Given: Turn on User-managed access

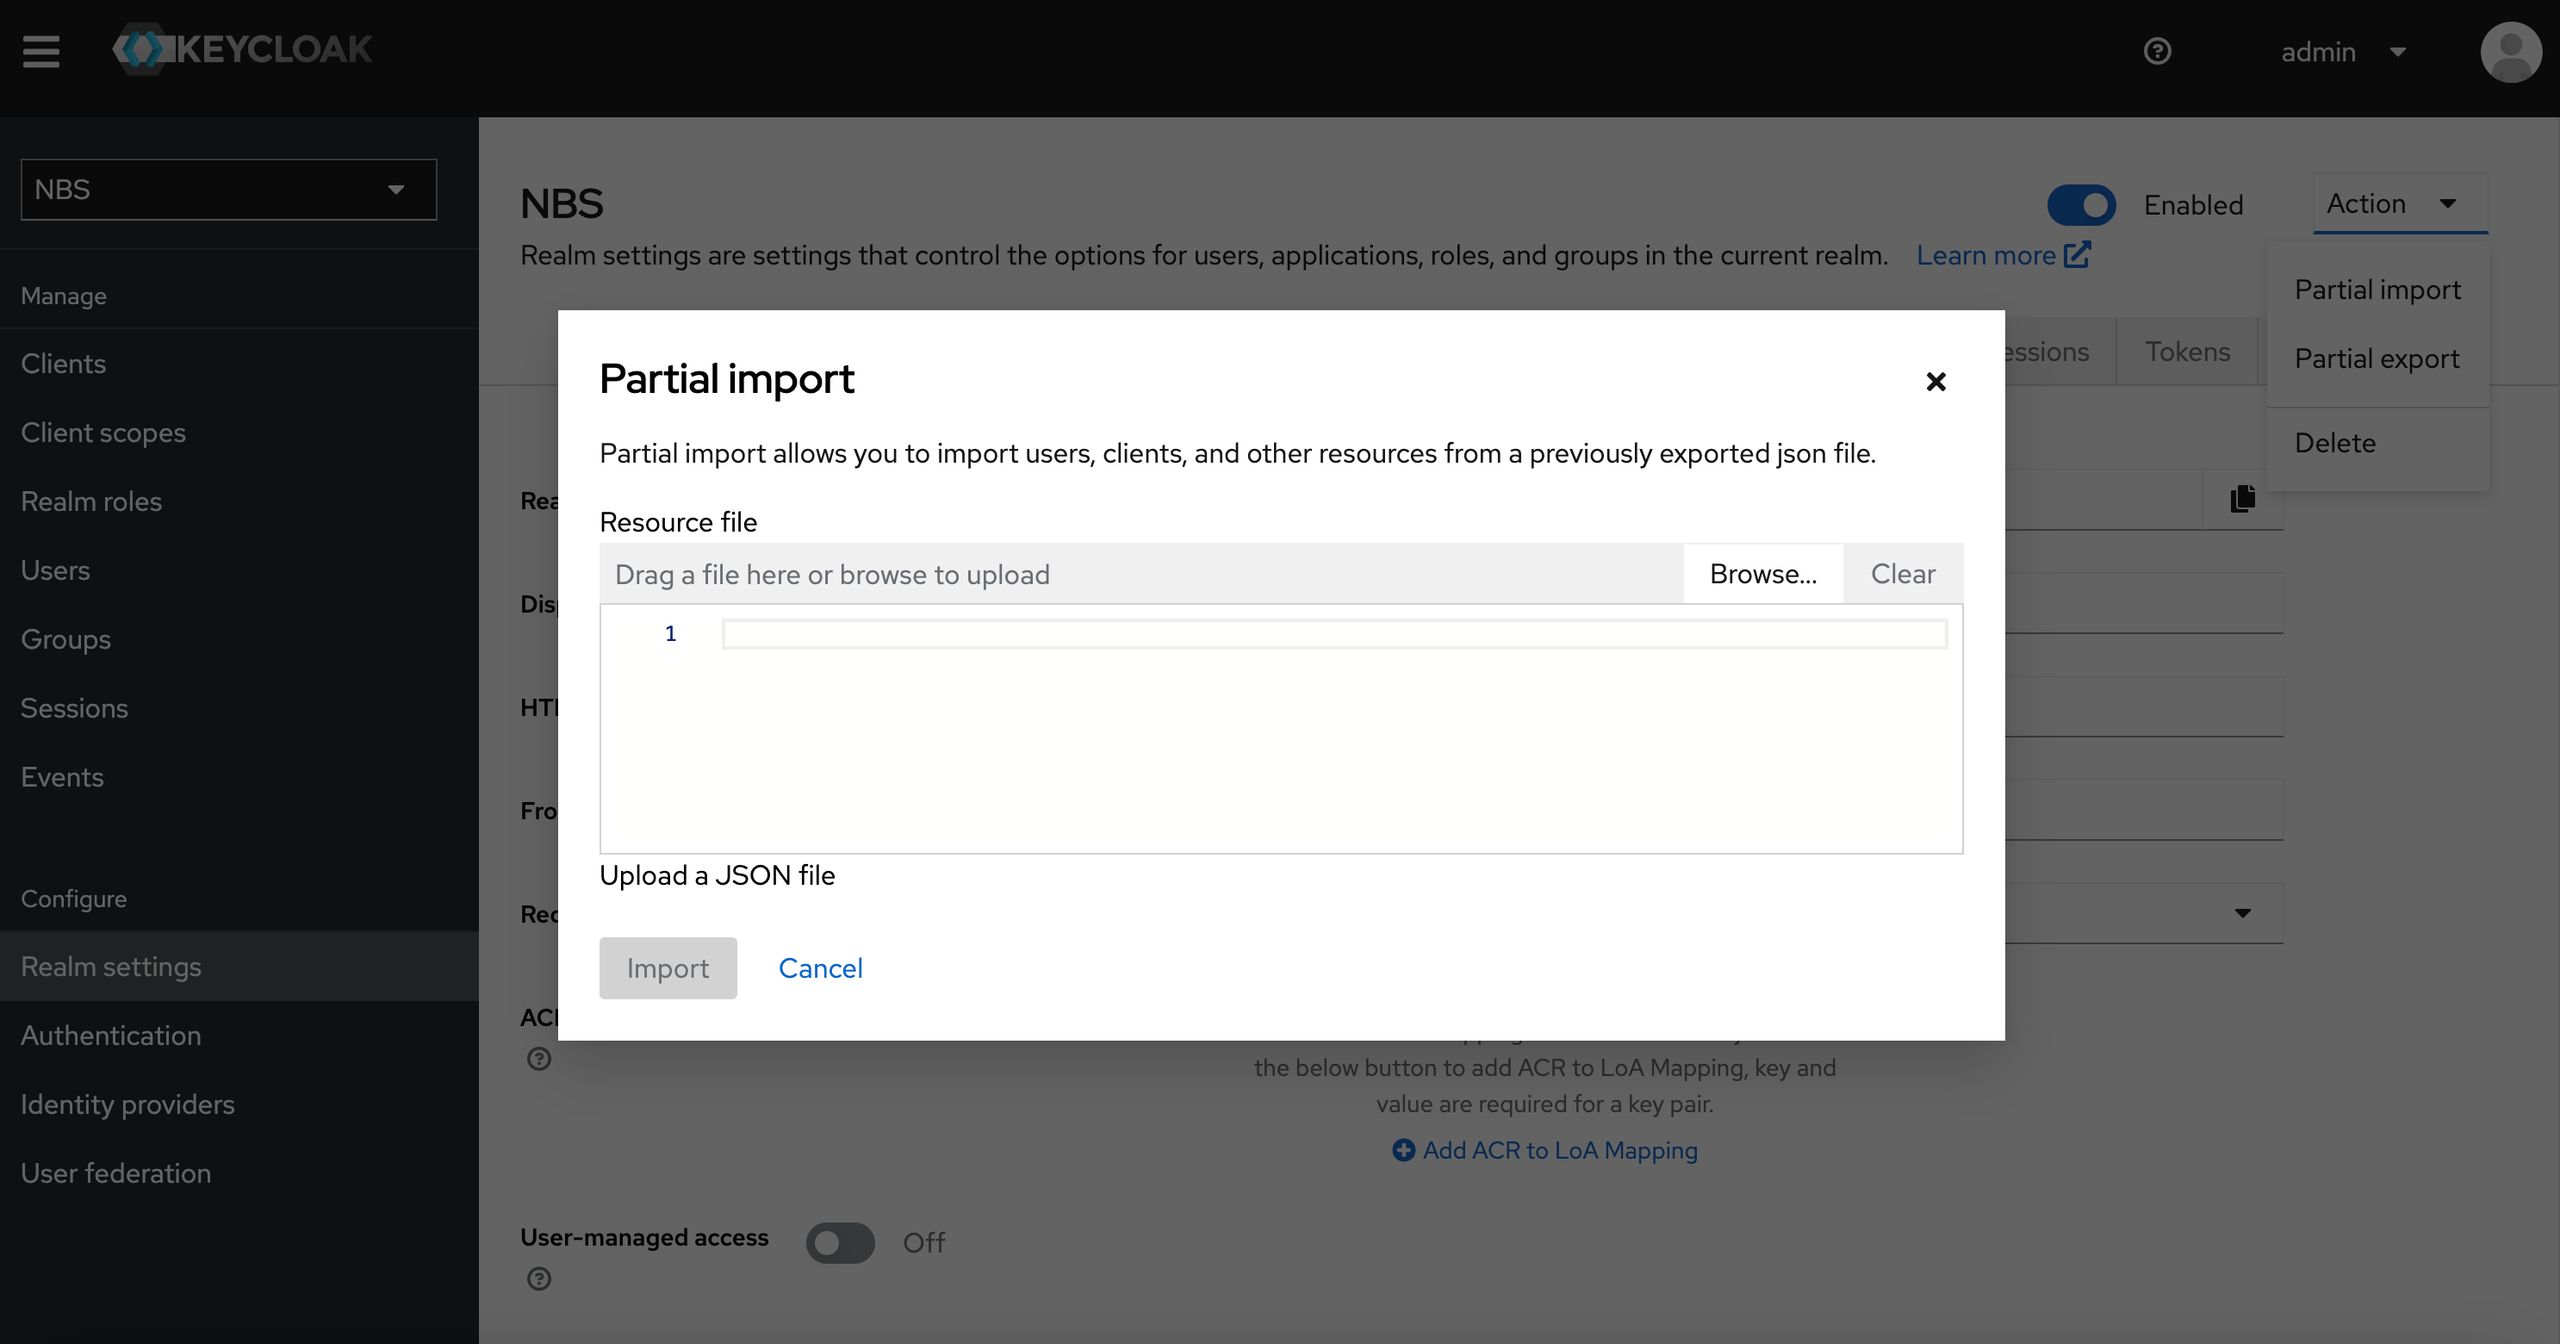Looking at the screenshot, I should tap(839, 1242).
